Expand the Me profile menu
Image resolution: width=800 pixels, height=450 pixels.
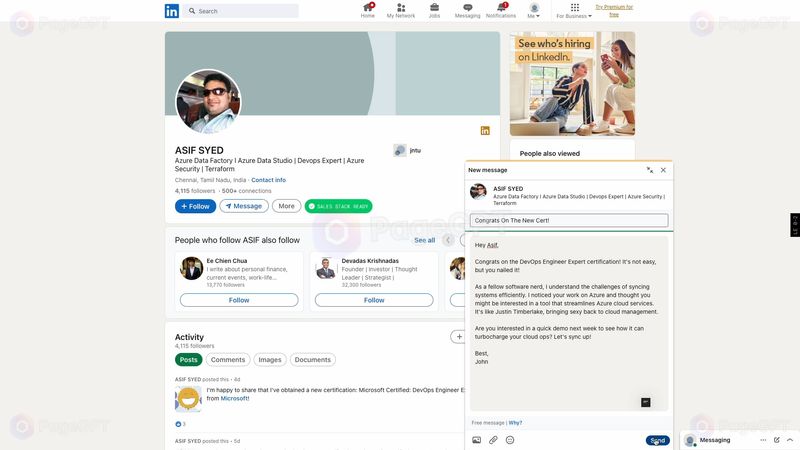(534, 10)
